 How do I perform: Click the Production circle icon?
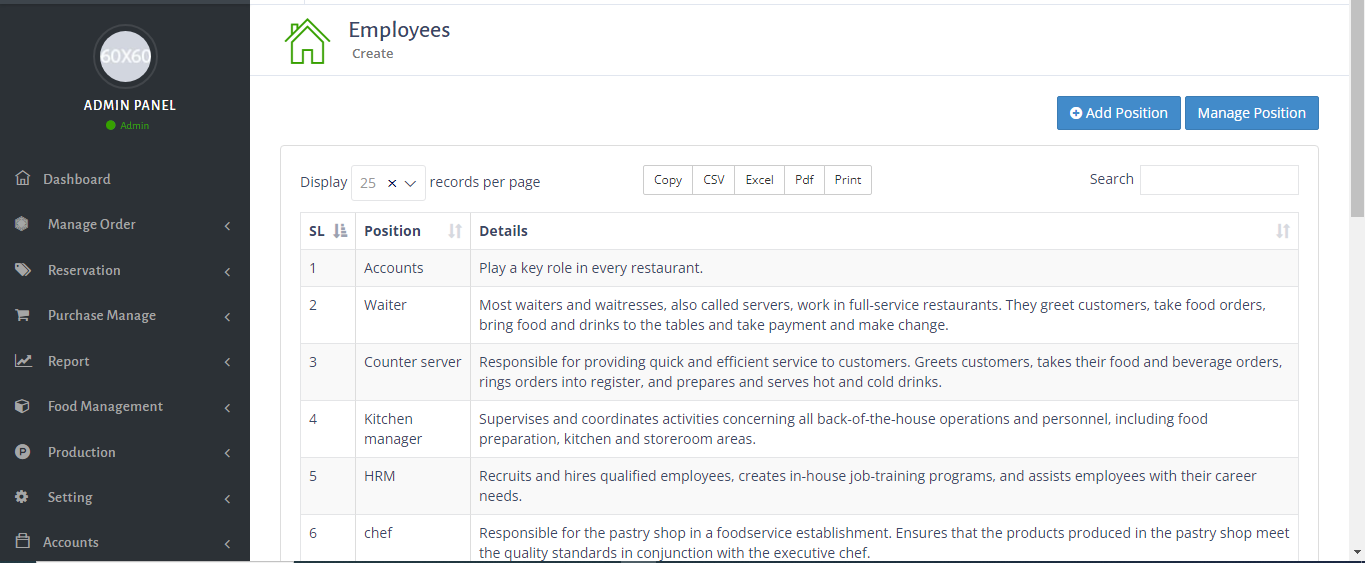22,452
